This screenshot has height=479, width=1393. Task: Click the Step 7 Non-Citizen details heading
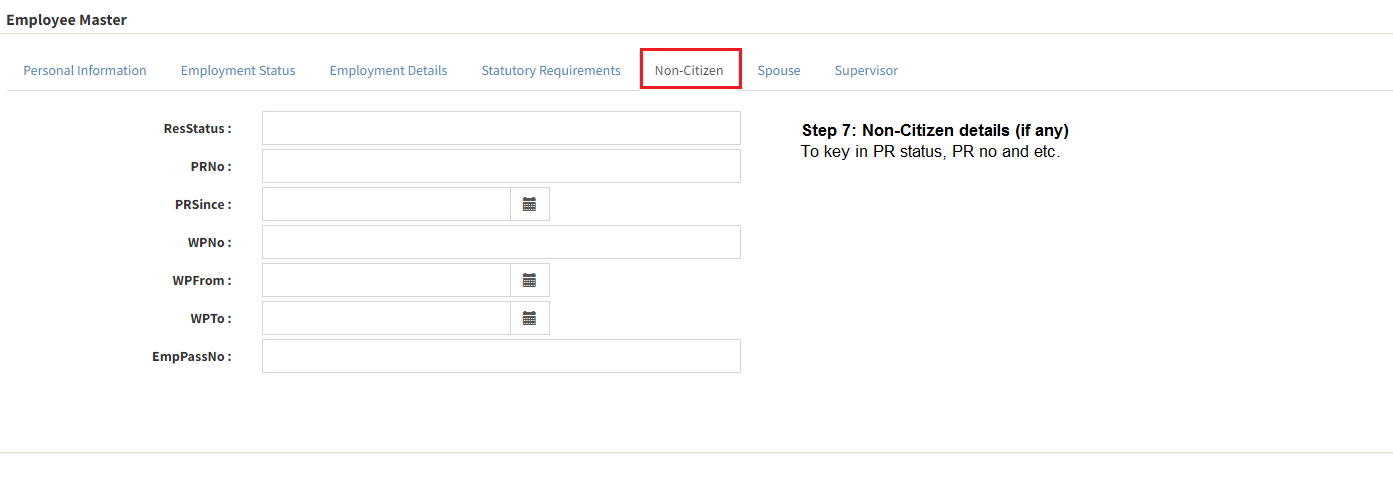point(935,131)
